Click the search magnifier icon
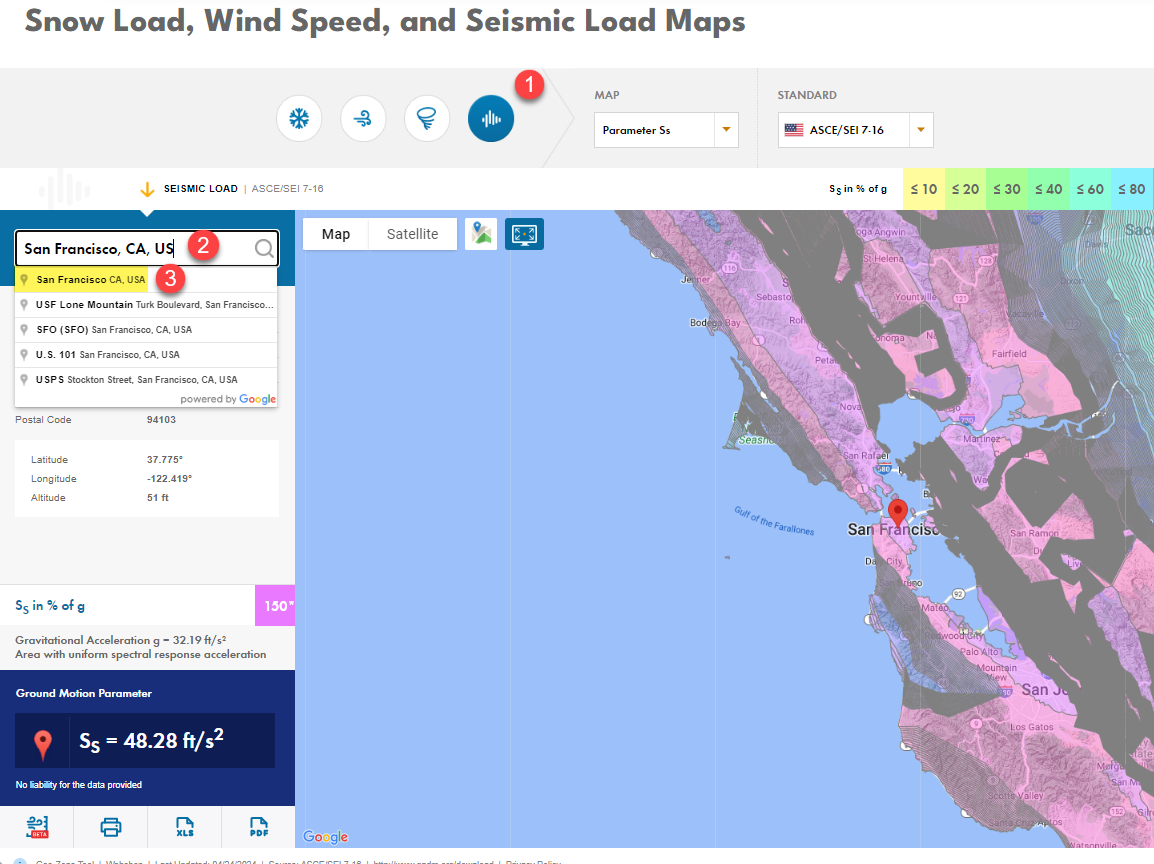Viewport: 1154px width, 864px height. click(263, 248)
